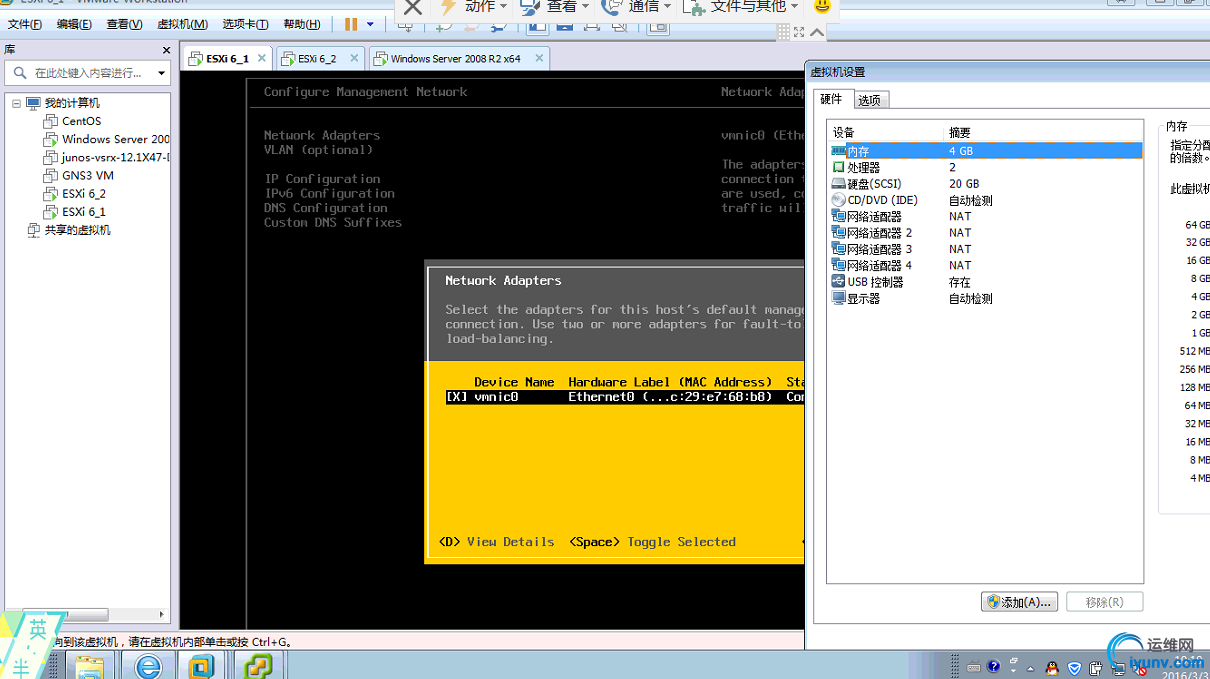This screenshot has width=1210, height=679.
Task: Close the remote control toolbar with X icon
Action: pos(412,7)
